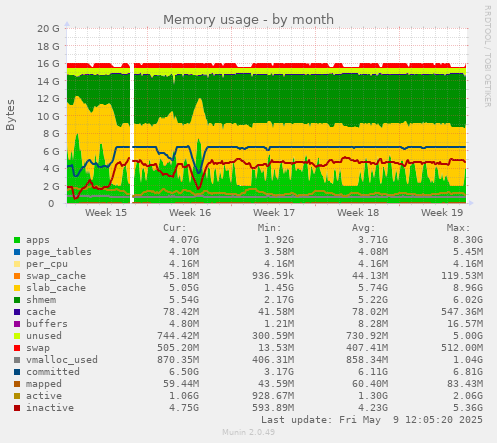Select the 'unused' legend label
Screen dimensions: 497x443
coord(44,336)
